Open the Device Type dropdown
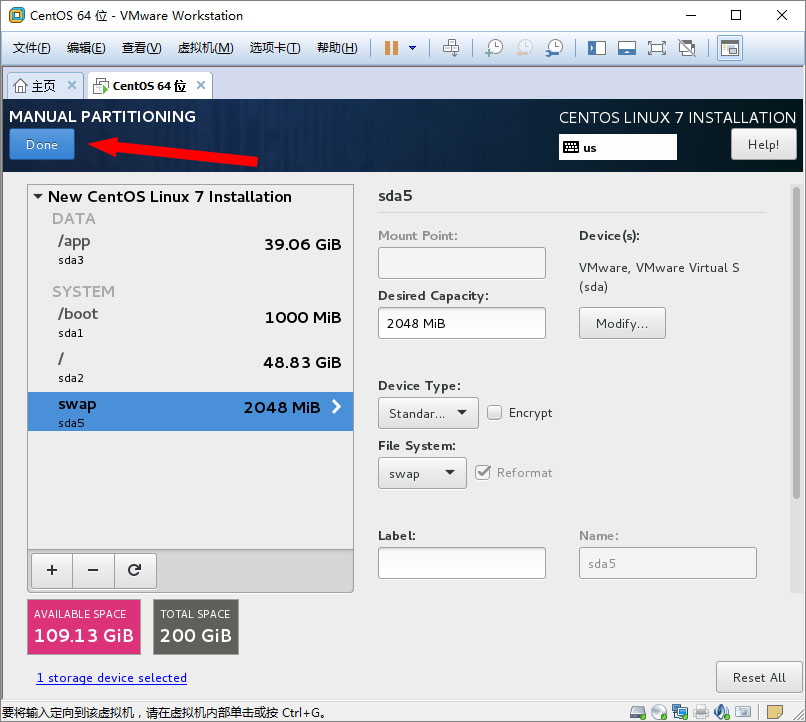806x722 pixels. [x=428, y=412]
